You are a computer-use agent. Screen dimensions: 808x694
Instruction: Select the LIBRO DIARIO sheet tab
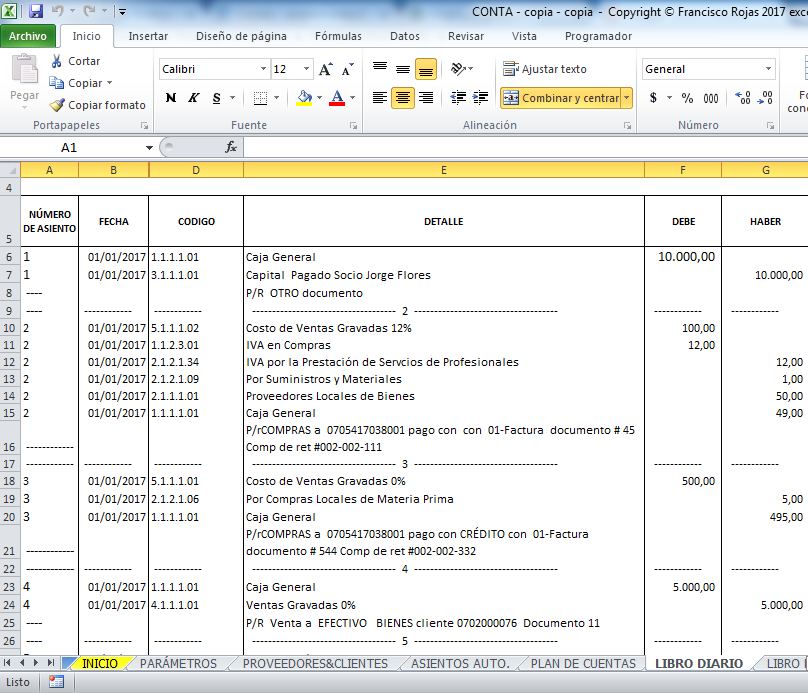[x=699, y=662]
